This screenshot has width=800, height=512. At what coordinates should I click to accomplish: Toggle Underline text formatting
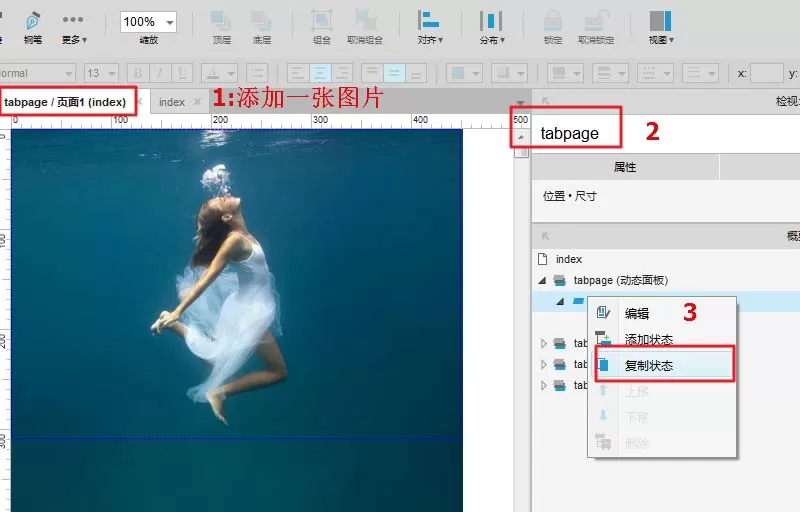click(x=182, y=73)
